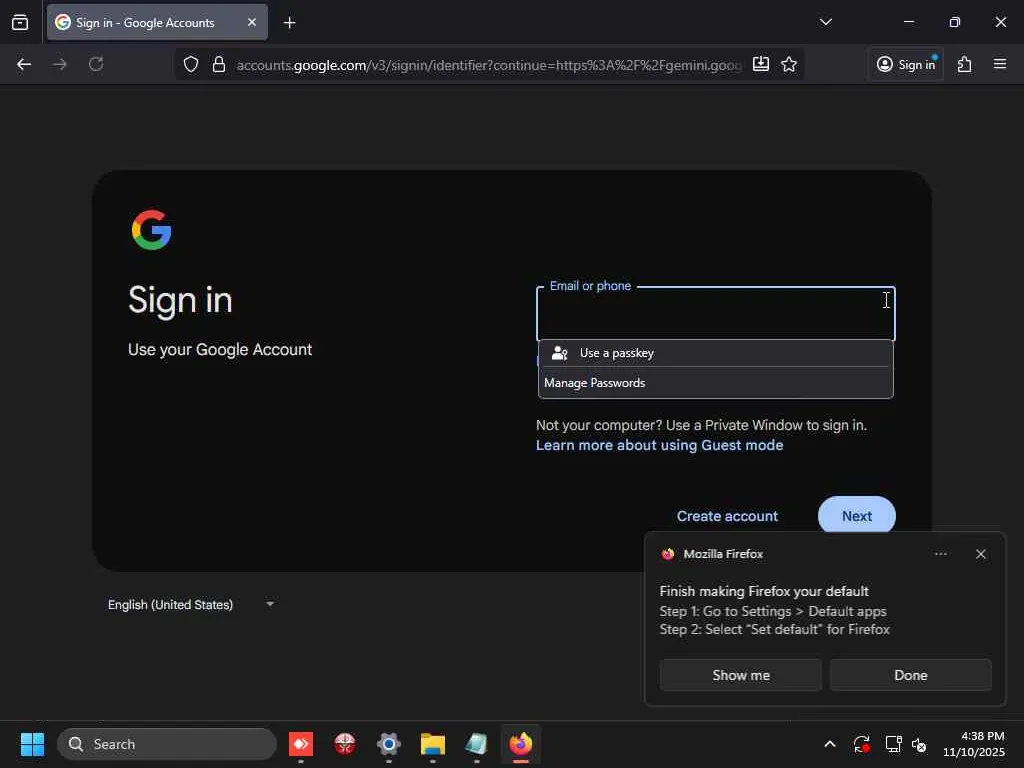Click the Use your Google Account text
This screenshot has width=1024, height=768.
[220, 349]
